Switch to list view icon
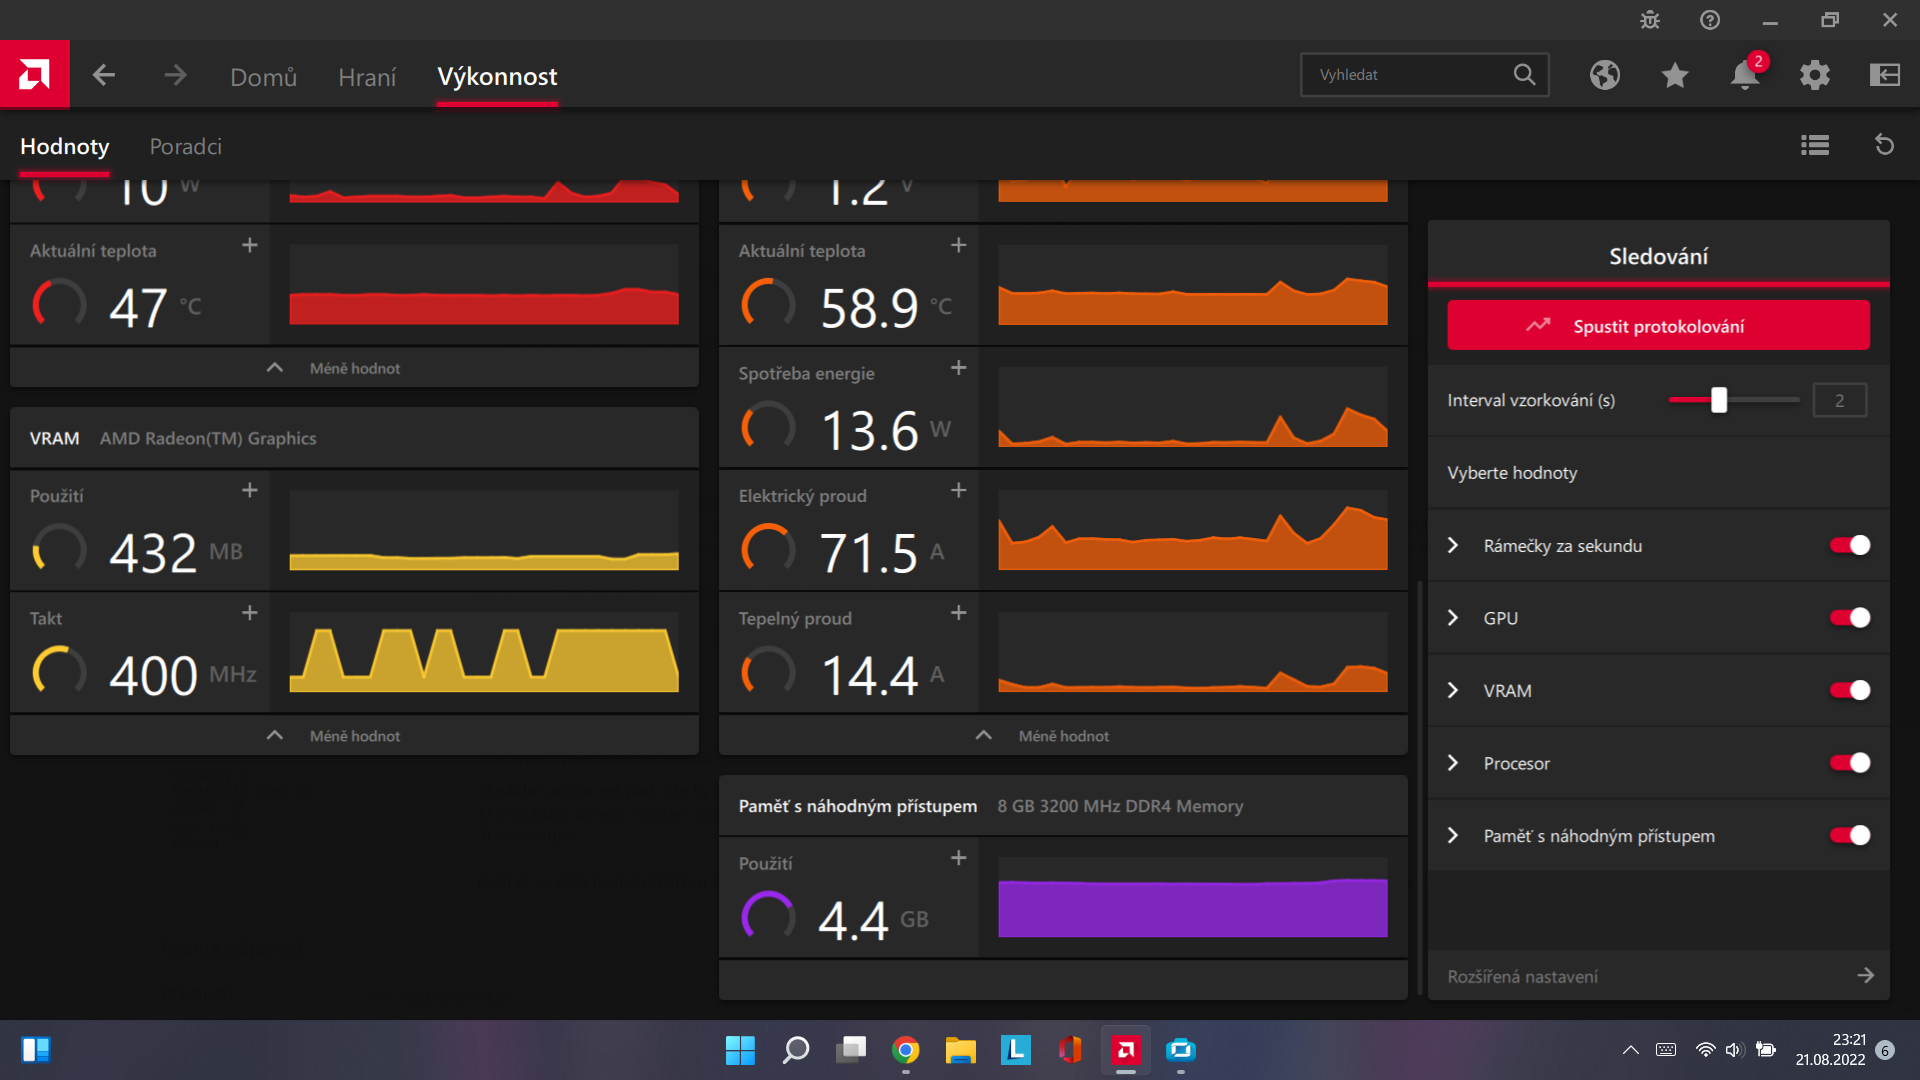Screen dimensions: 1920x1080 1815,146
